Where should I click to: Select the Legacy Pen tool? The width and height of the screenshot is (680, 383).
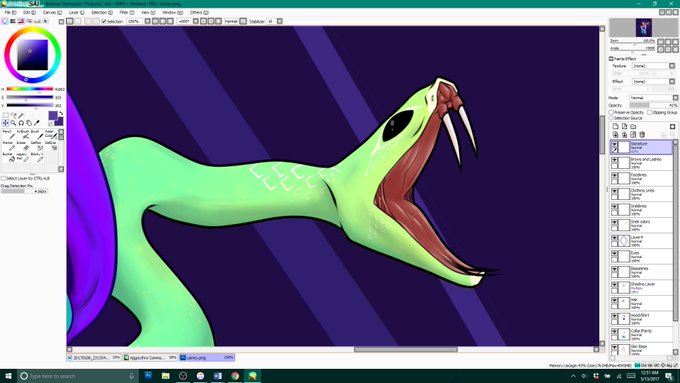[22, 157]
